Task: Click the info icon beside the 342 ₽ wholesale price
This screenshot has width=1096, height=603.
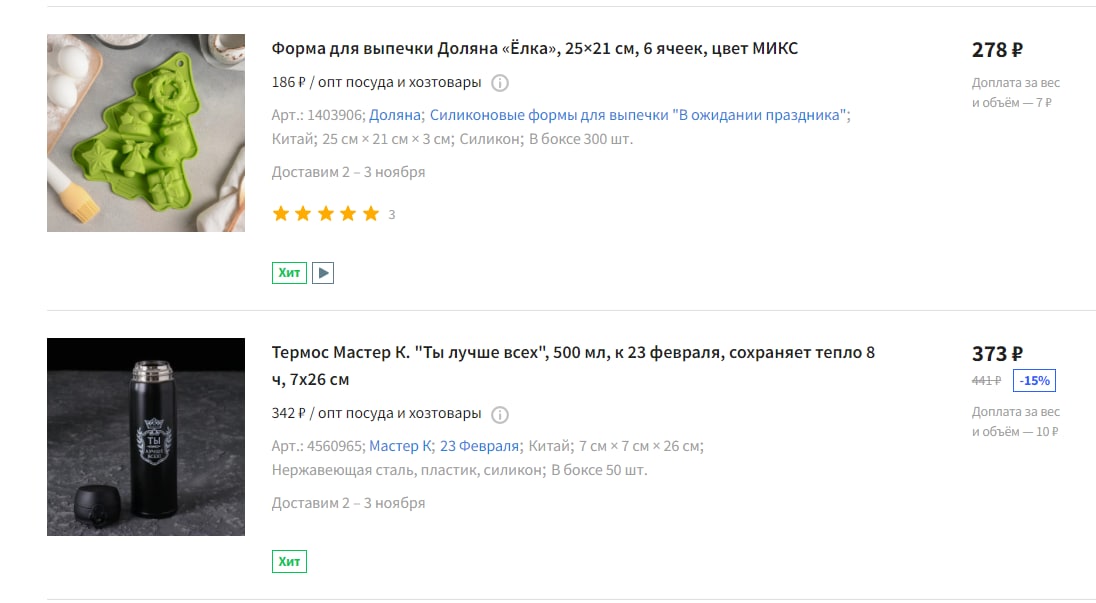Action: pyautogui.click(x=500, y=414)
